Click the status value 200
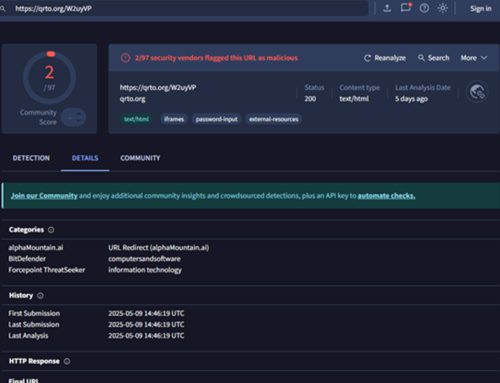This screenshot has height=383, width=500. 310,99
